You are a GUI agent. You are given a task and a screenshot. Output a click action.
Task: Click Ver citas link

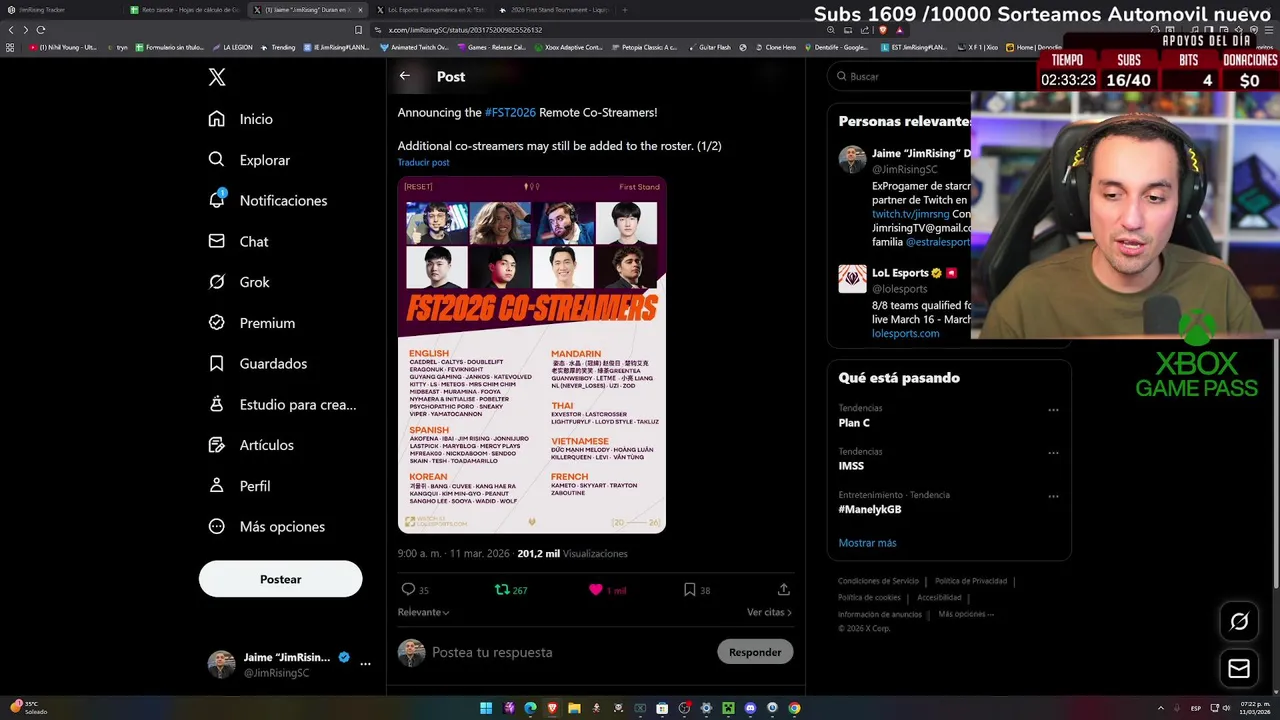(769, 612)
